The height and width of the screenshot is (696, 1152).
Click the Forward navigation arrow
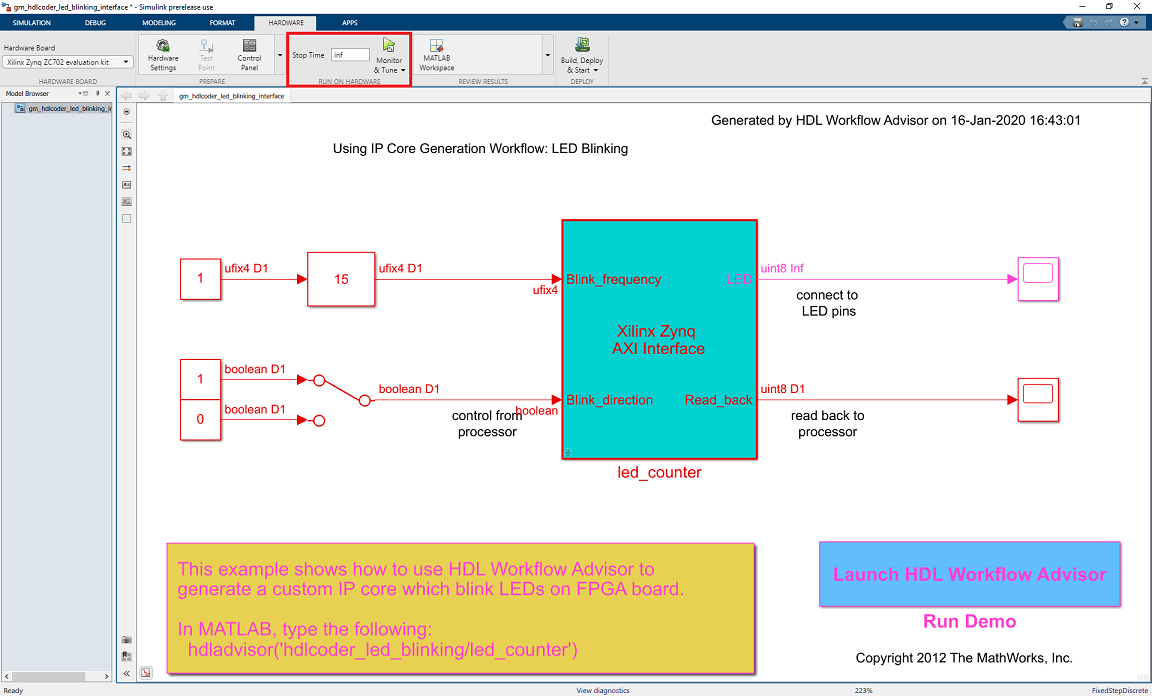pyautogui.click(x=144, y=96)
